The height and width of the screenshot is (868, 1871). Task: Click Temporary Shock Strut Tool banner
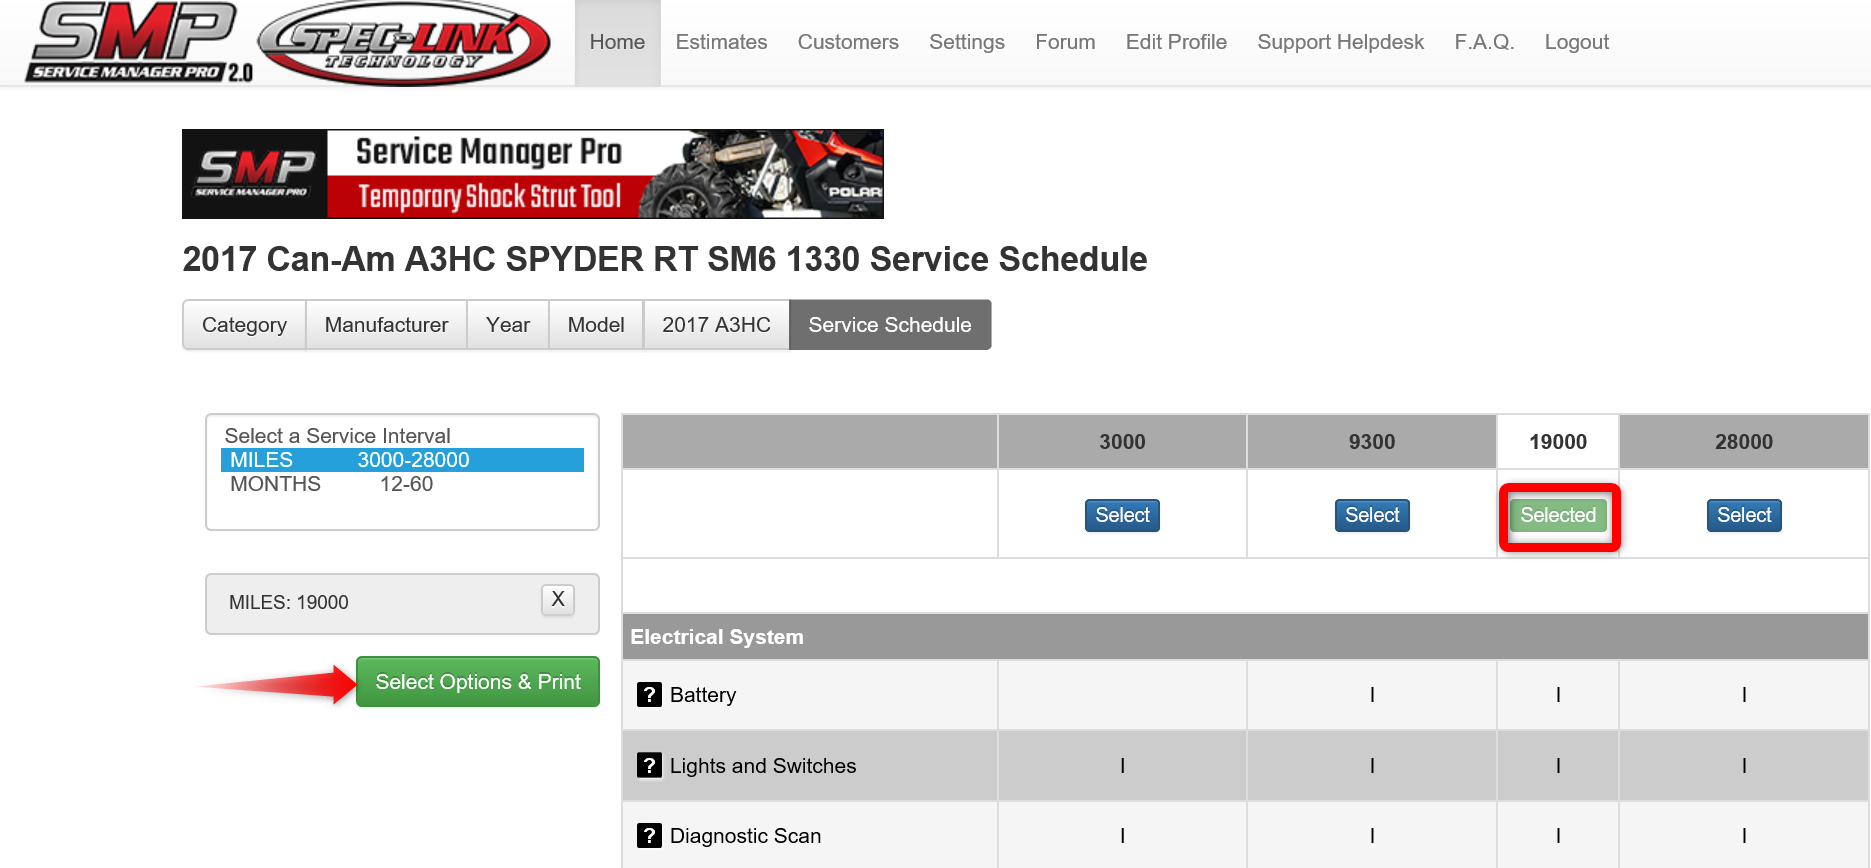pos(533,174)
